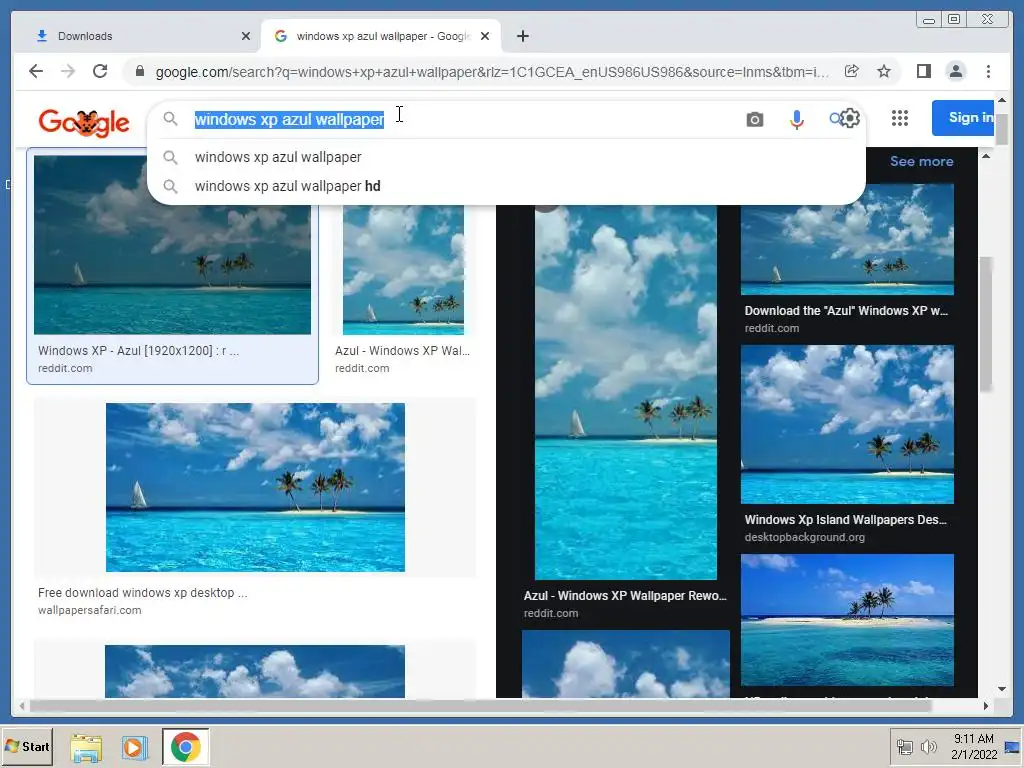The image size is (1024, 768).
Task: Click the volume speaker tray icon
Action: pyautogui.click(x=927, y=747)
